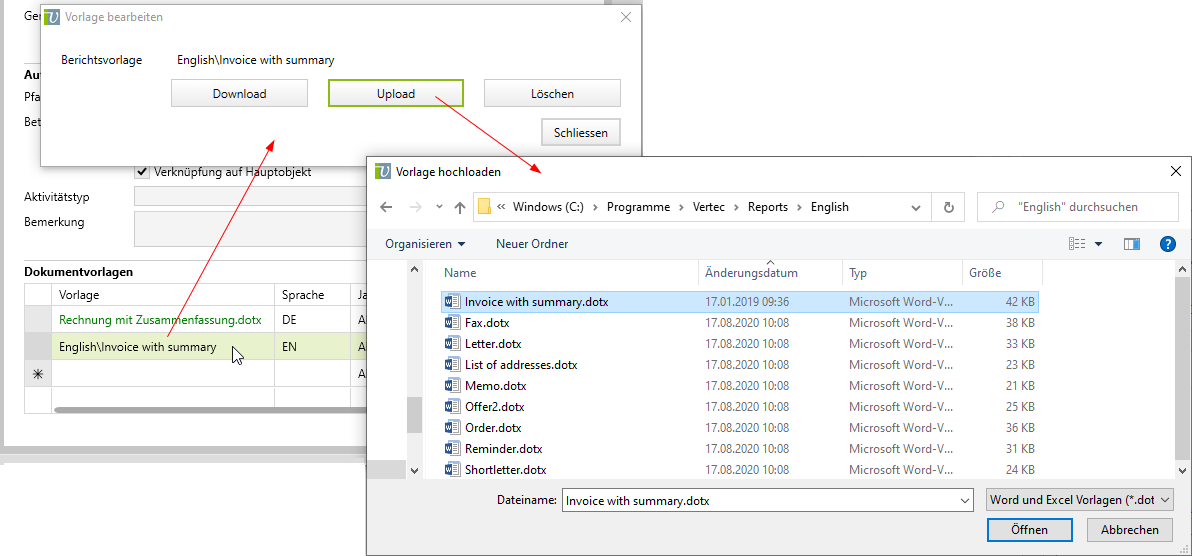Expand the Organisieren dropdown menu
The height and width of the screenshot is (556, 1192).
tap(425, 244)
